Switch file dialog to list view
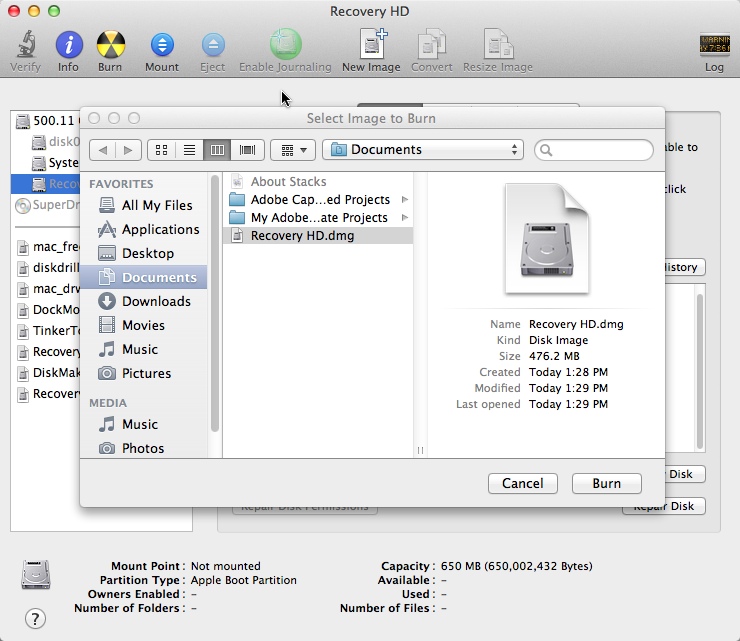 click(189, 150)
